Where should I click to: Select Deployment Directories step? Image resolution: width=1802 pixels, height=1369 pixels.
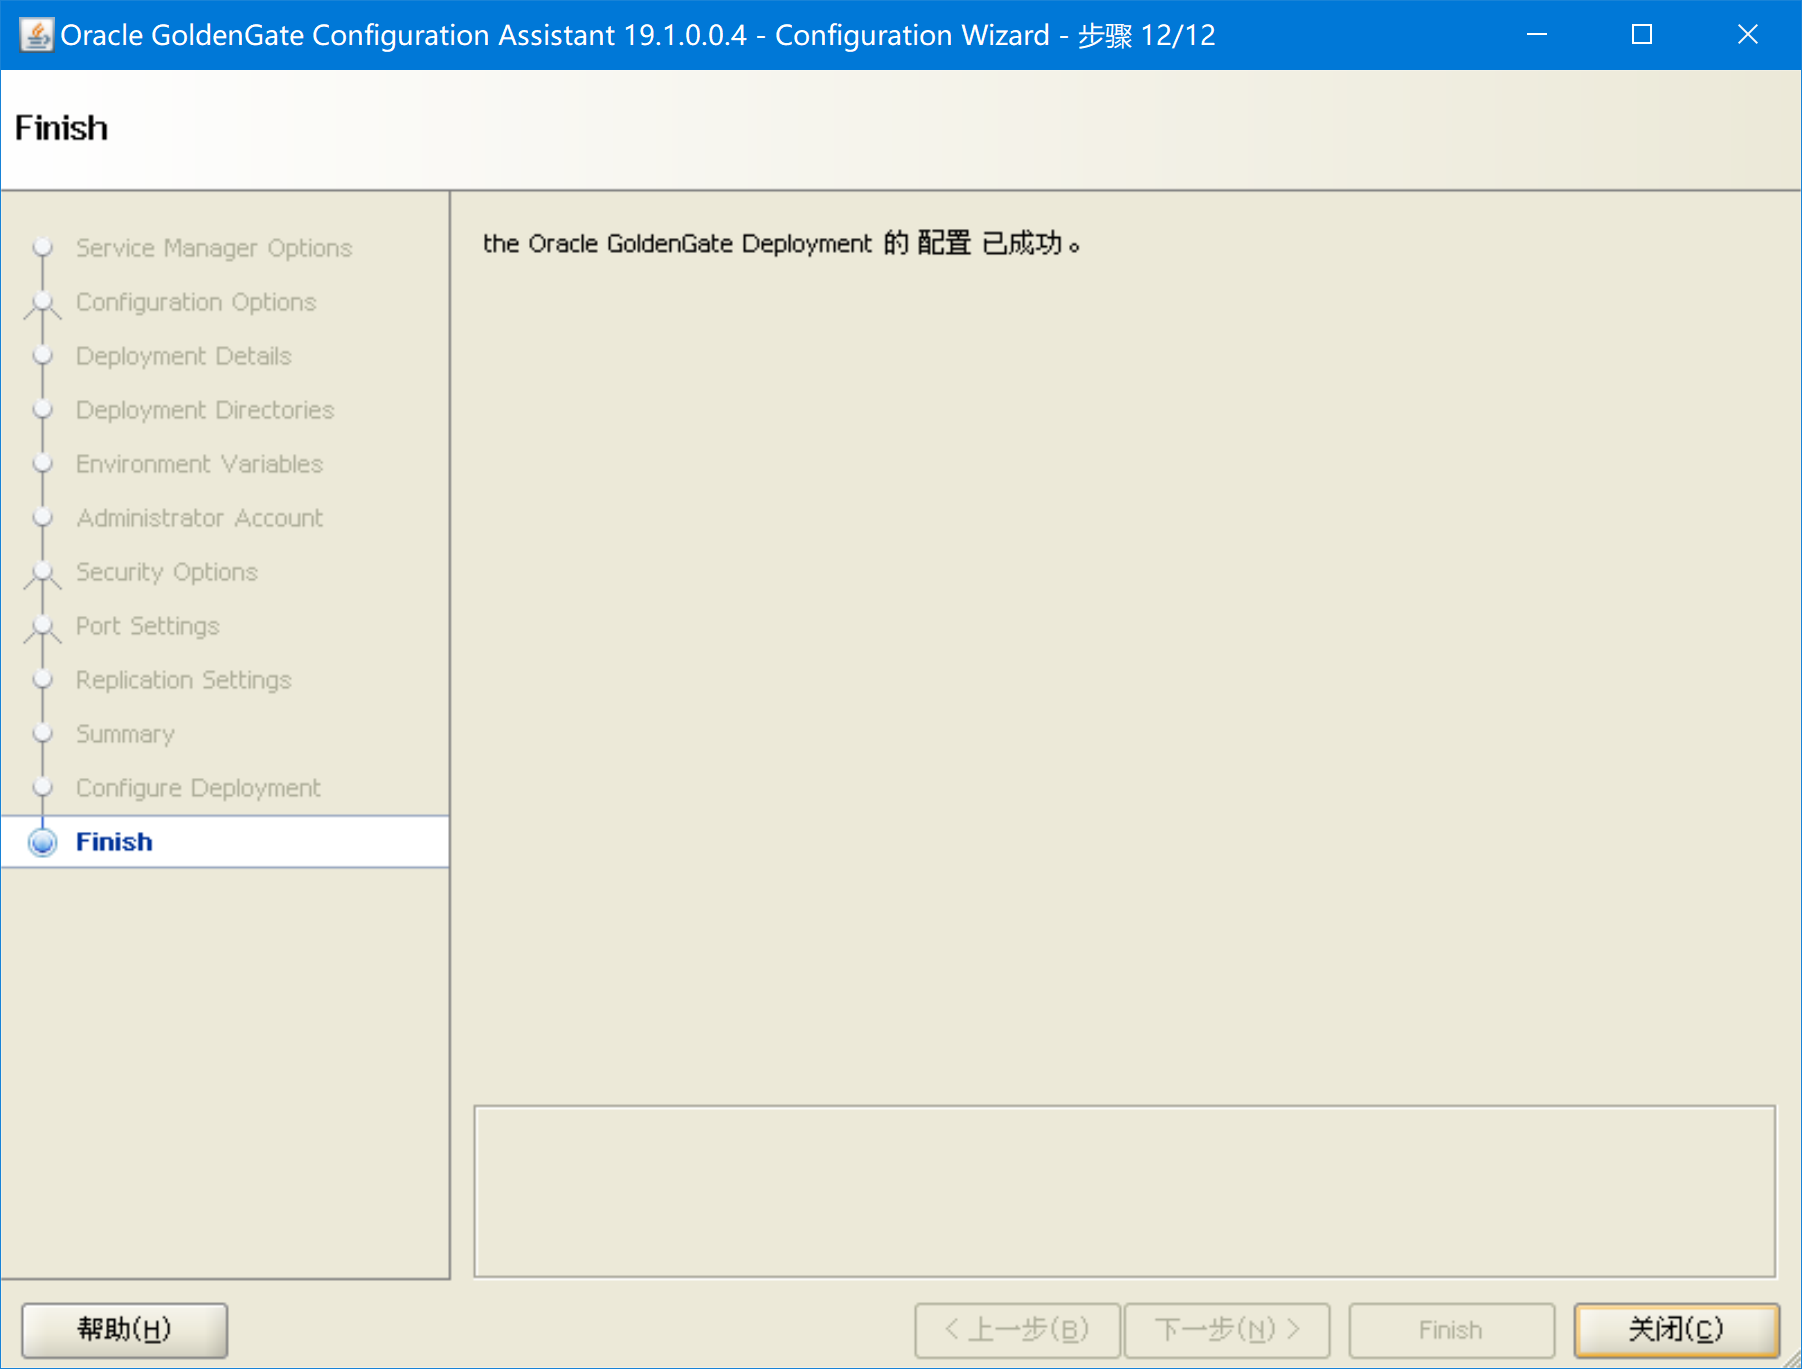tap(205, 410)
